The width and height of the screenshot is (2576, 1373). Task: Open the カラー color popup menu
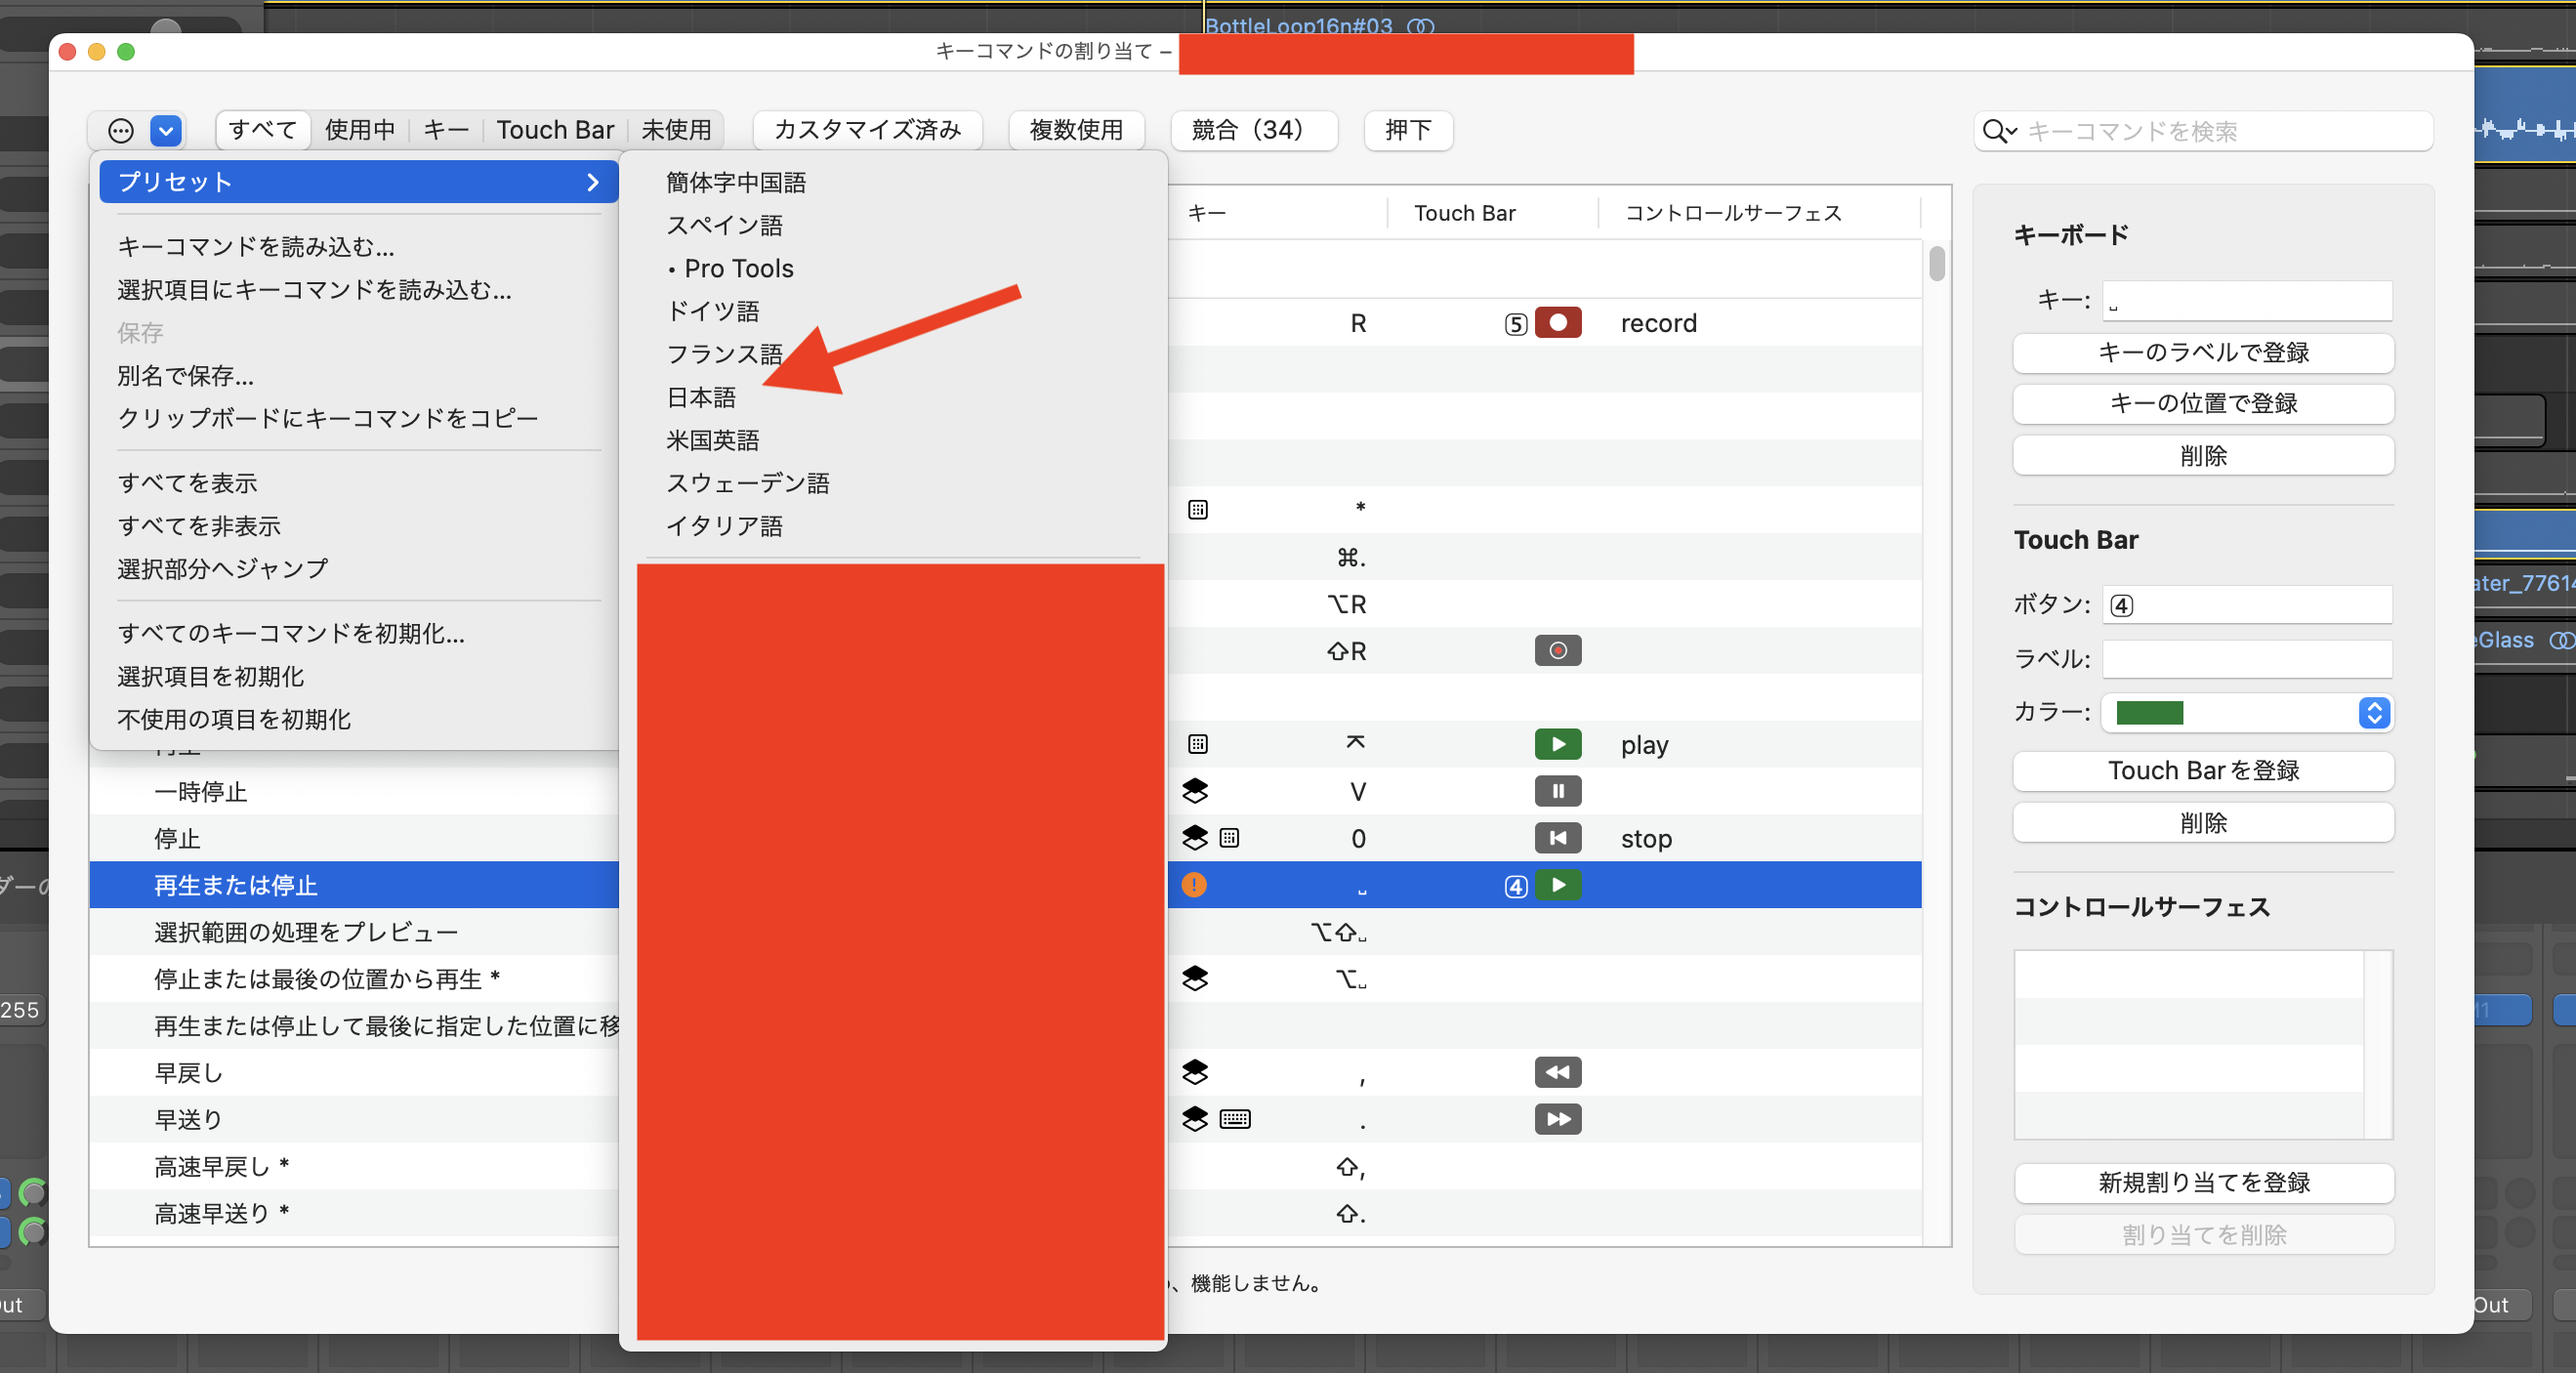[x=2246, y=713]
